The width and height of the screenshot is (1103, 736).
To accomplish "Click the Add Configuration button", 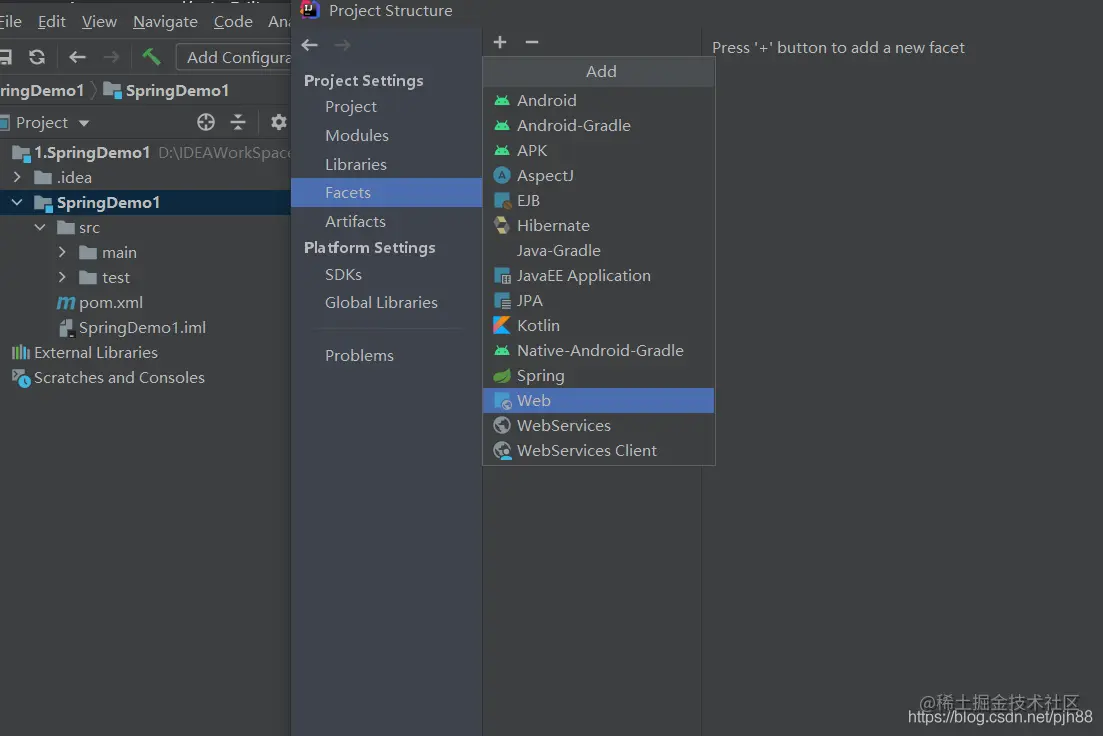I will coord(234,57).
